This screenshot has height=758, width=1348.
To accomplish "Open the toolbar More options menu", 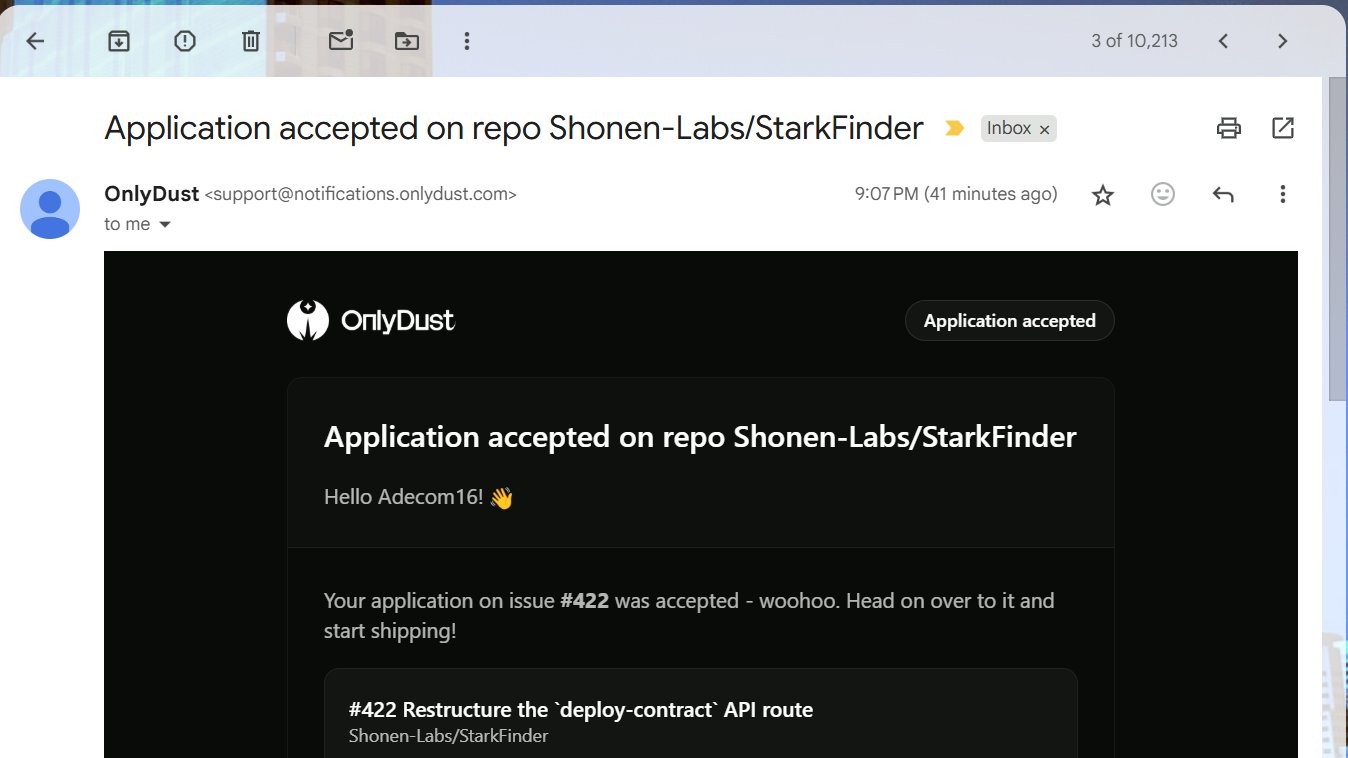I will [466, 41].
